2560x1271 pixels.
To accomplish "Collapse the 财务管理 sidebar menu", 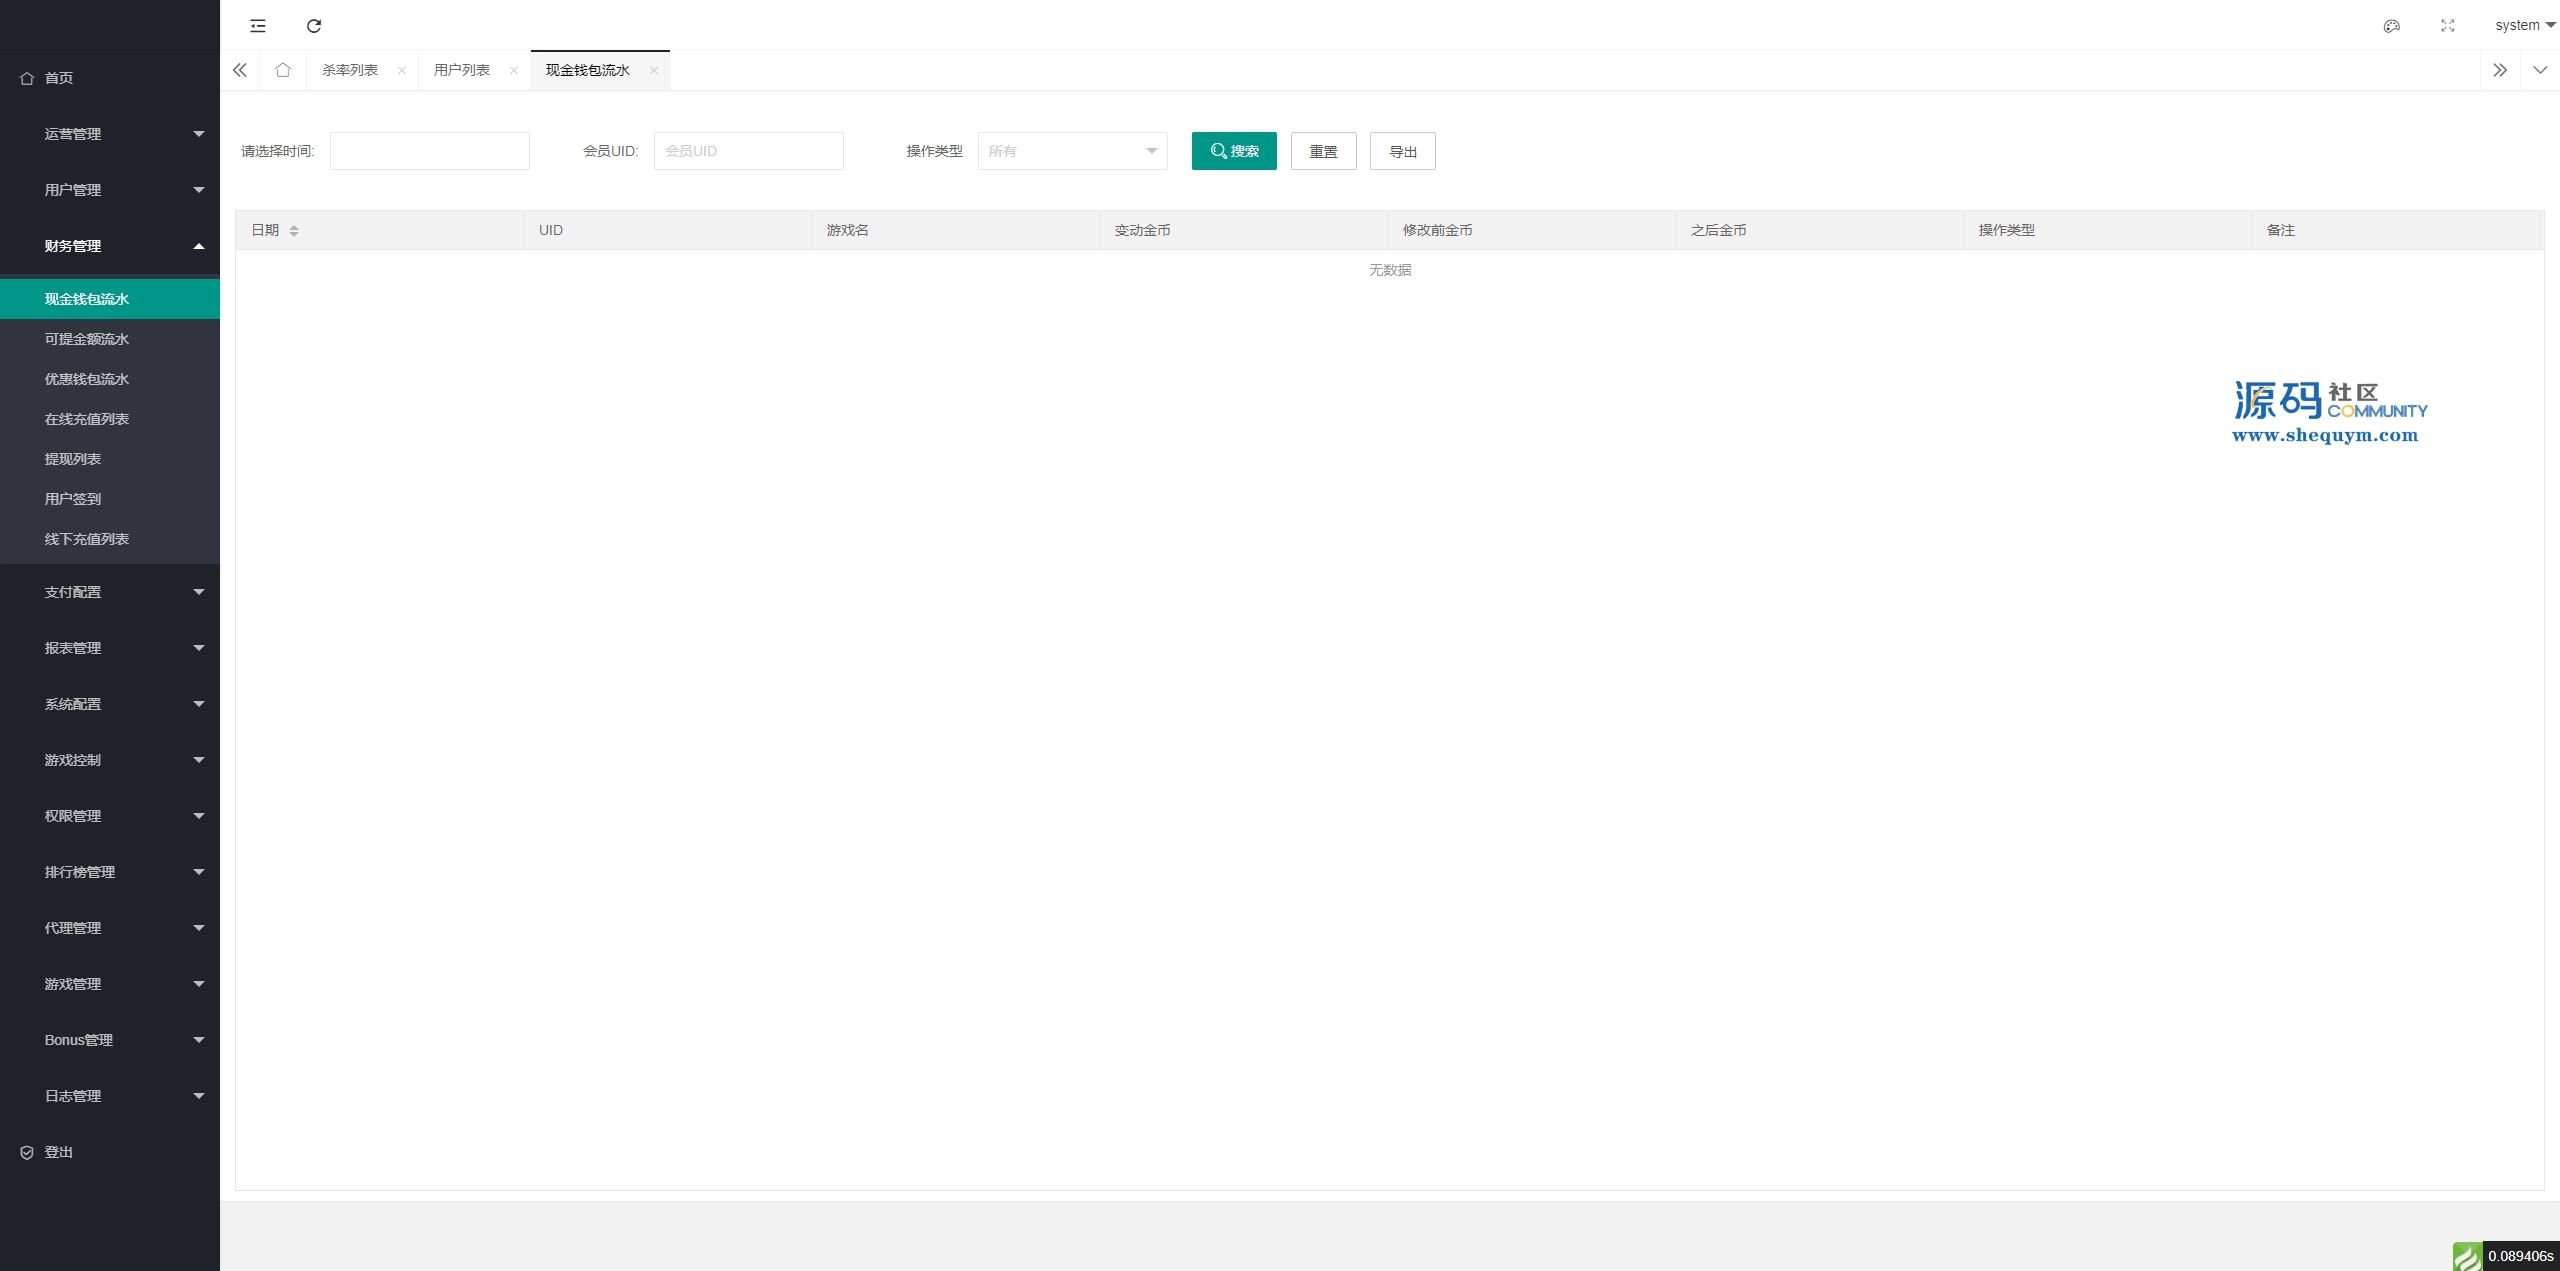I will [x=110, y=246].
